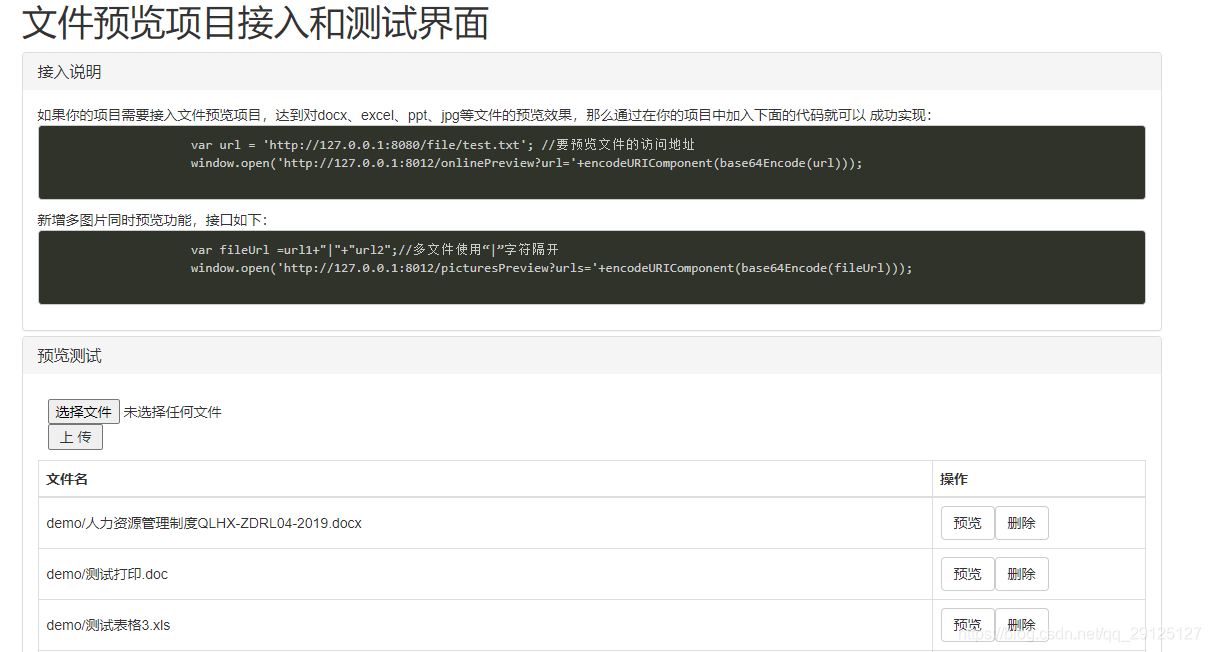Preview the 人力资源管理制度QLHX-ZDRL04-2019.docx file
Image resolution: width=1211 pixels, height=652 pixels.
pos(967,523)
